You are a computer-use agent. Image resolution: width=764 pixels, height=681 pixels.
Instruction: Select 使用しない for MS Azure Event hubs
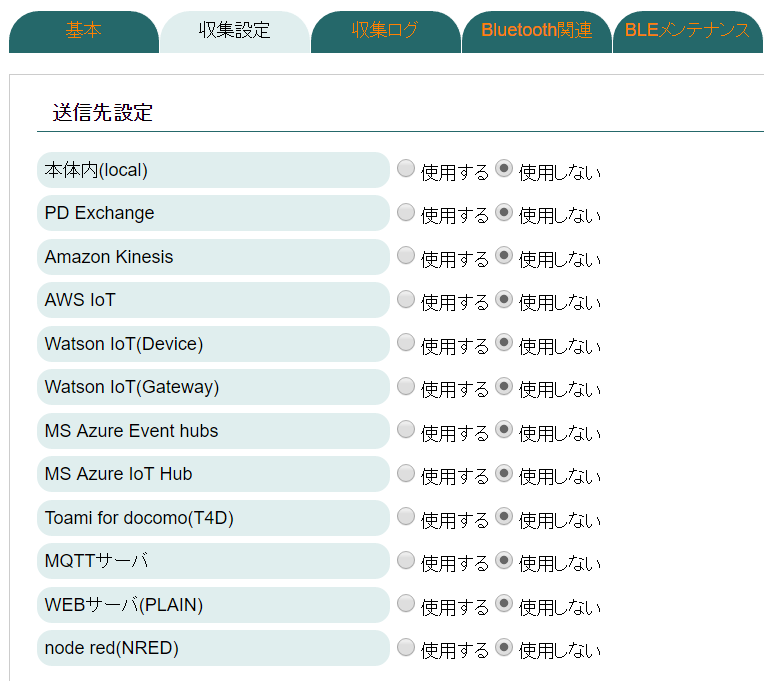tap(504, 430)
